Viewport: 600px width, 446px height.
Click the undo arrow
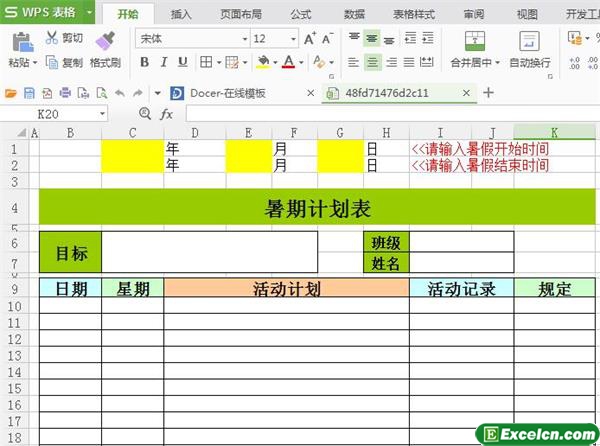120,93
